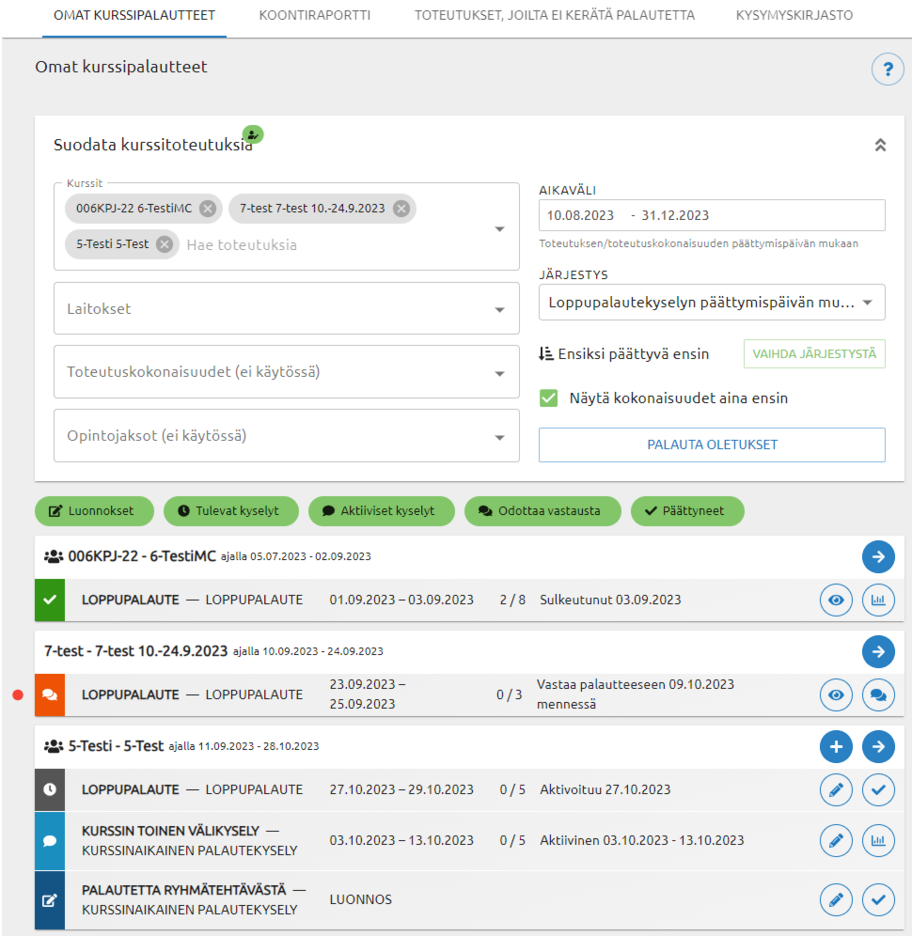This screenshot has height=936, width=912.
Task: Click the Palauta oletukset button
Action: (x=711, y=445)
